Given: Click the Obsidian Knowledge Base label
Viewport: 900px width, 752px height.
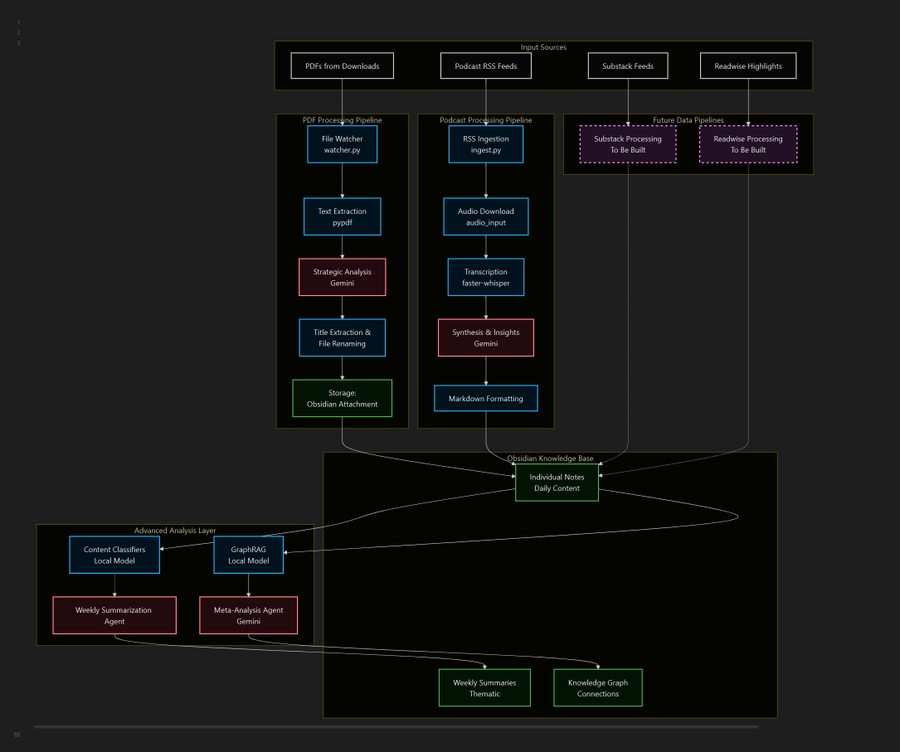Looking at the screenshot, I should [550, 458].
